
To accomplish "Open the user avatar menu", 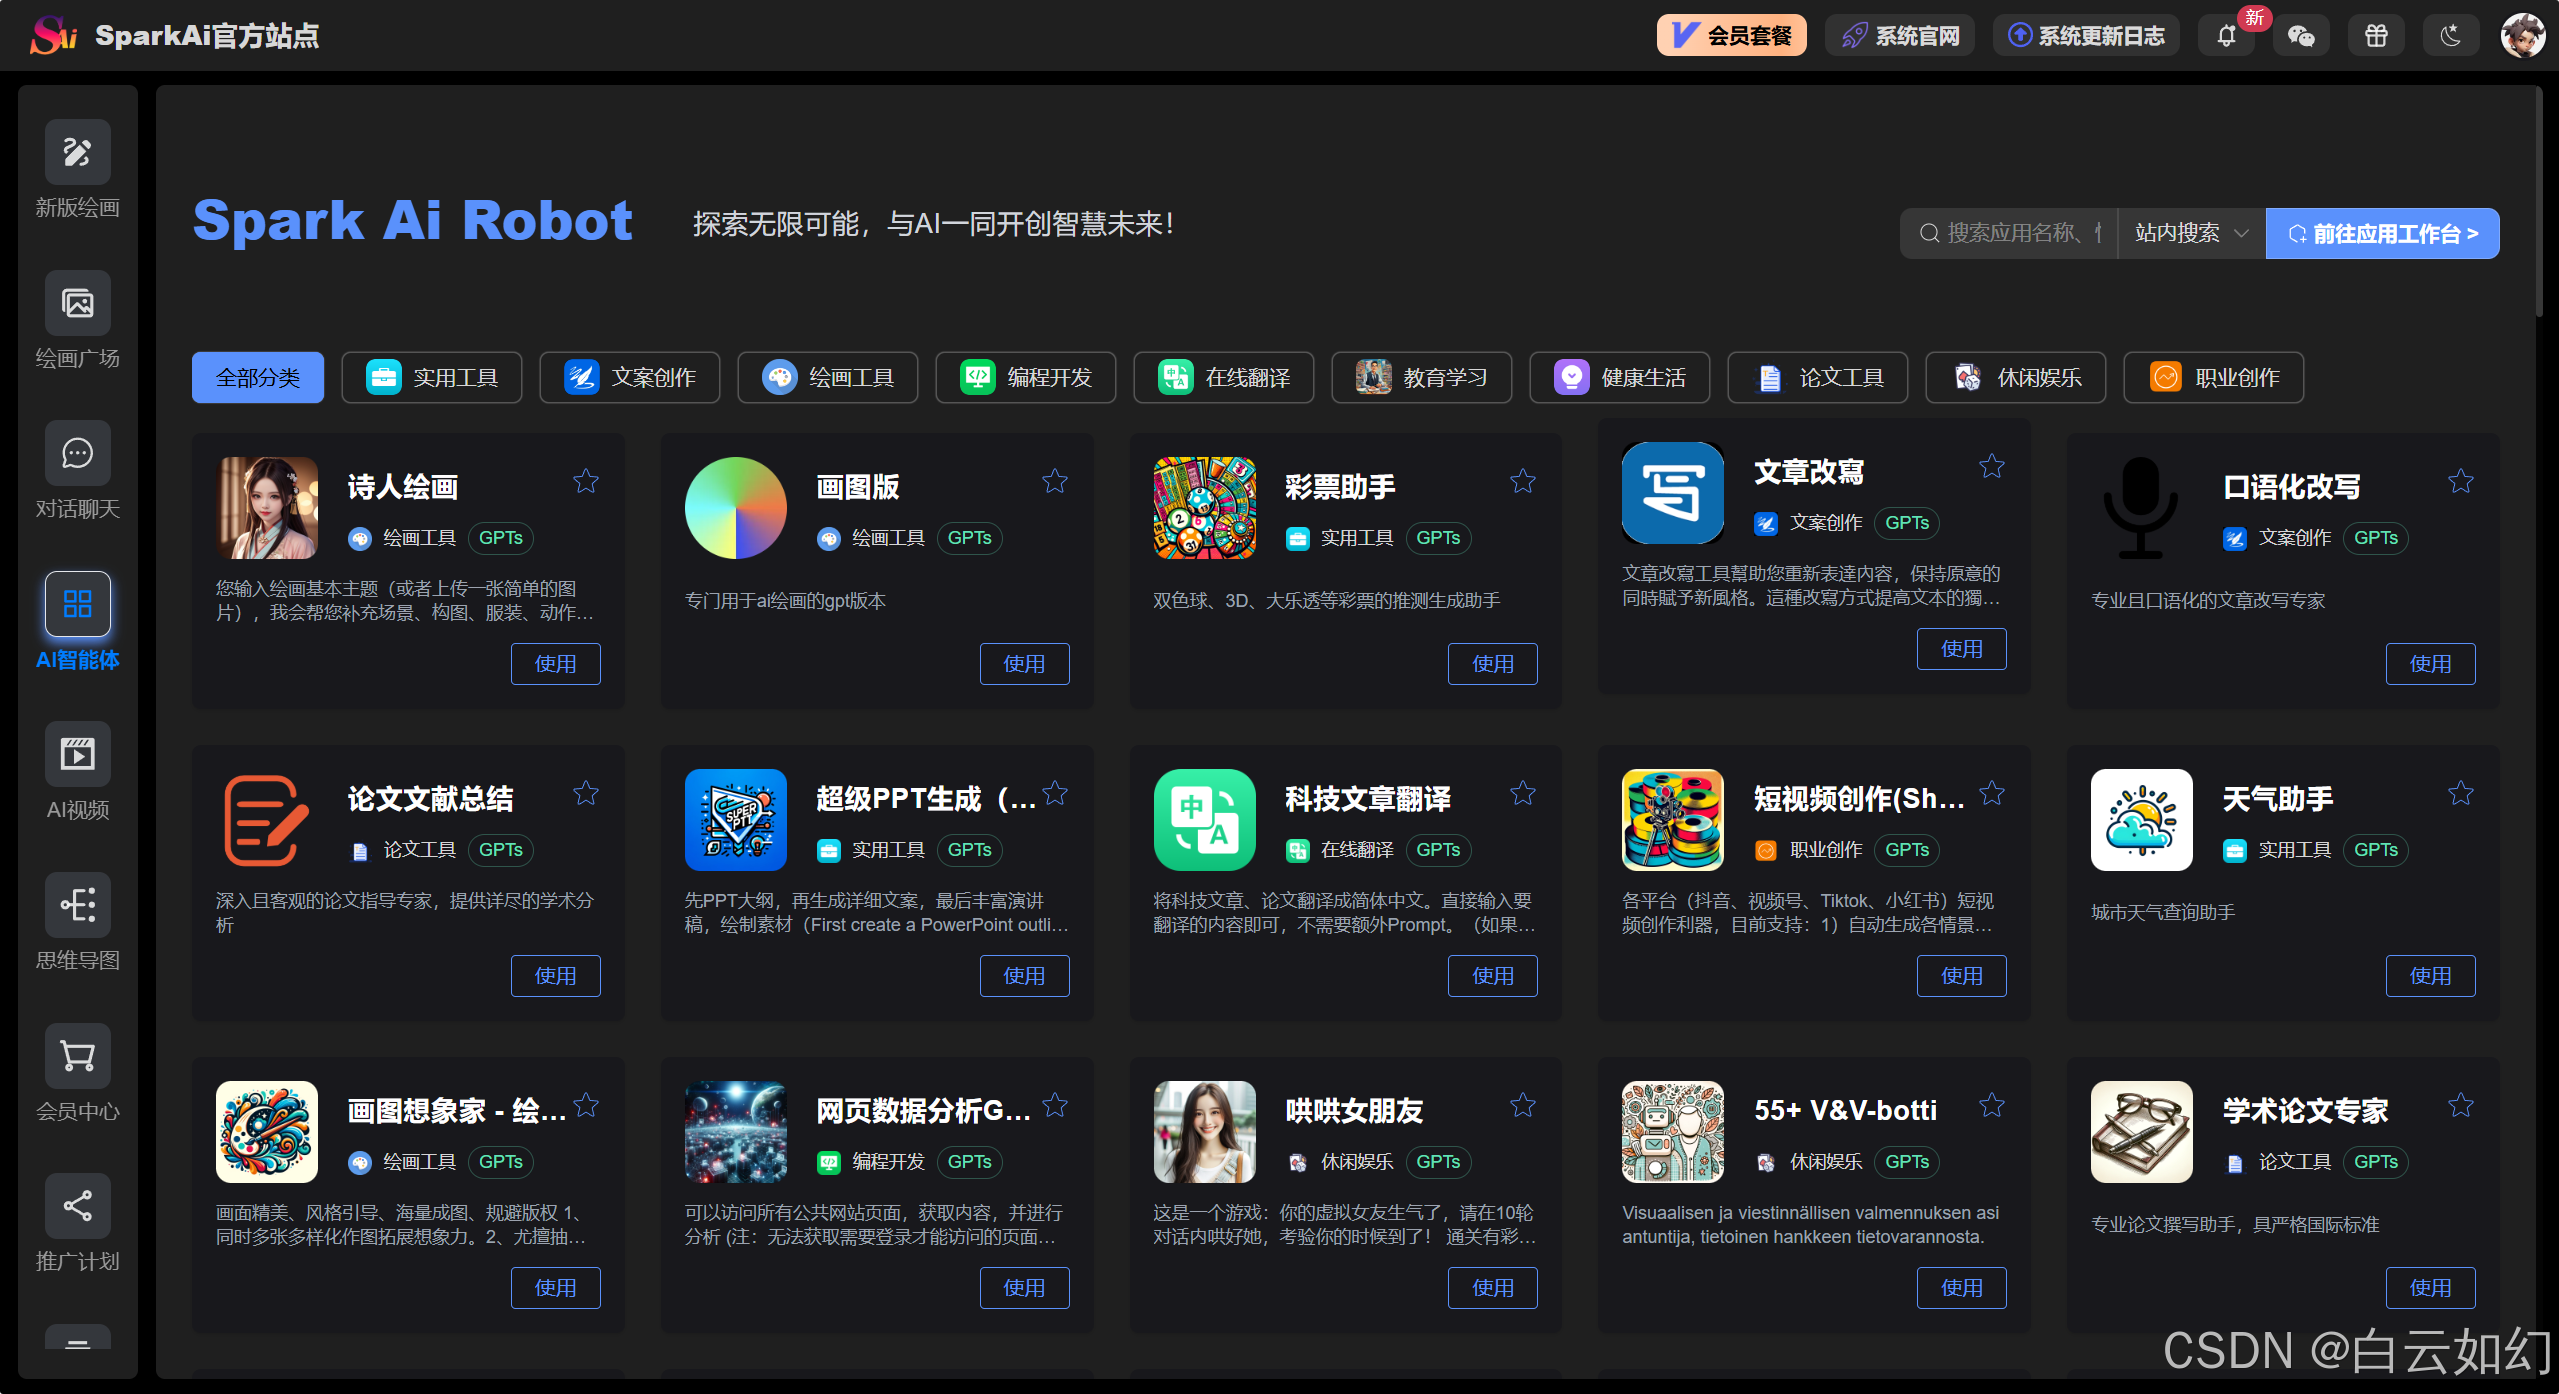I will click(x=2522, y=36).
